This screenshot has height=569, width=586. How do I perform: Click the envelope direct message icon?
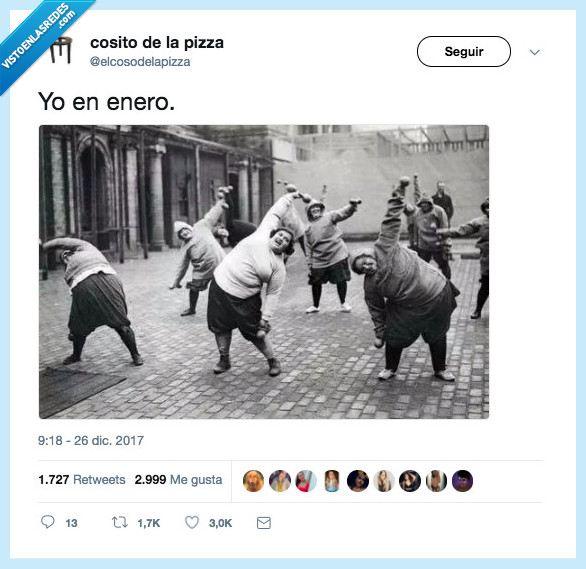pos(264,523)
